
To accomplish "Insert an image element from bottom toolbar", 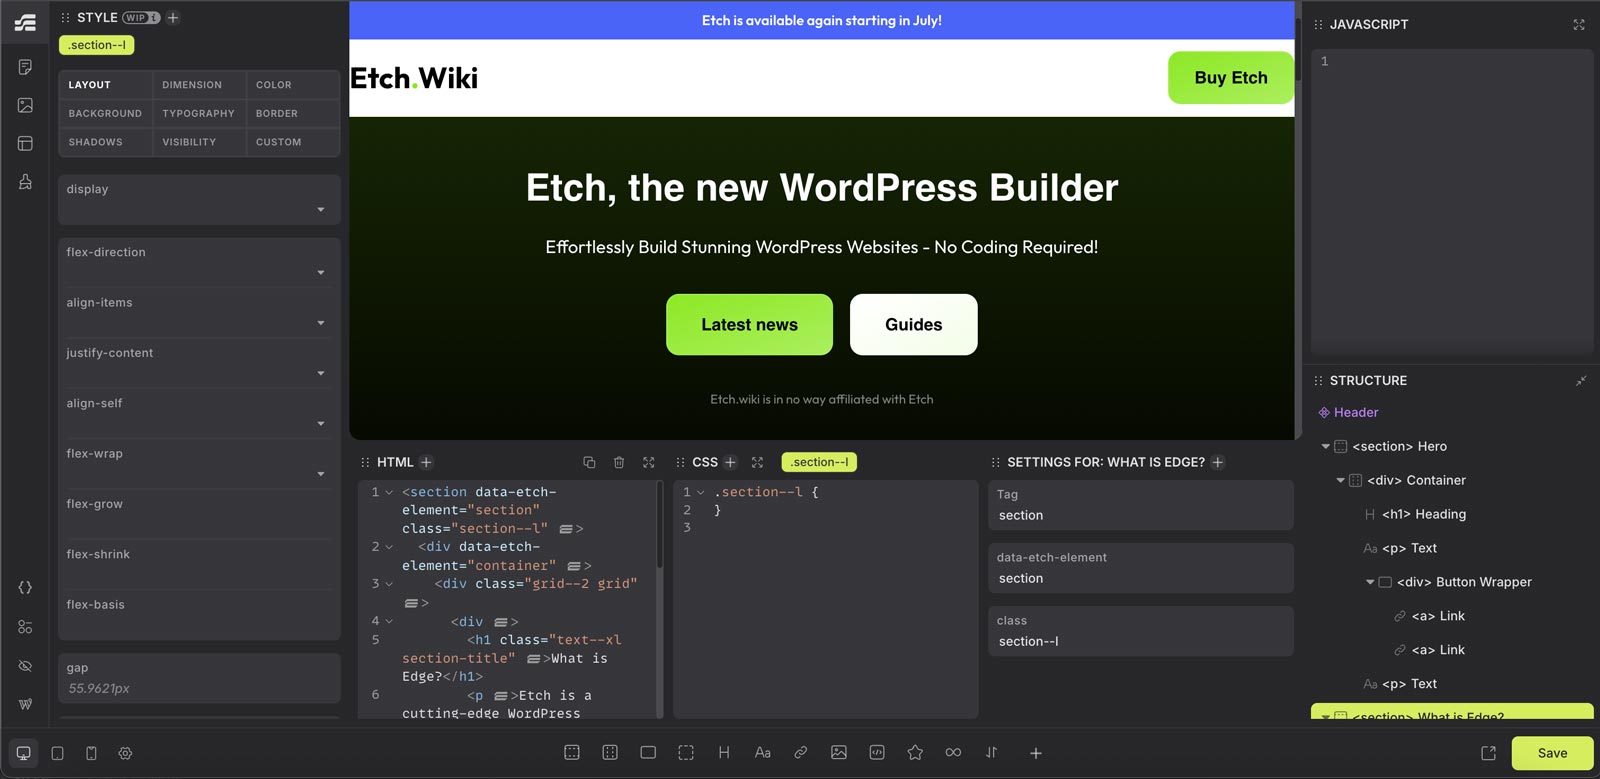I will tap(839, 752).
